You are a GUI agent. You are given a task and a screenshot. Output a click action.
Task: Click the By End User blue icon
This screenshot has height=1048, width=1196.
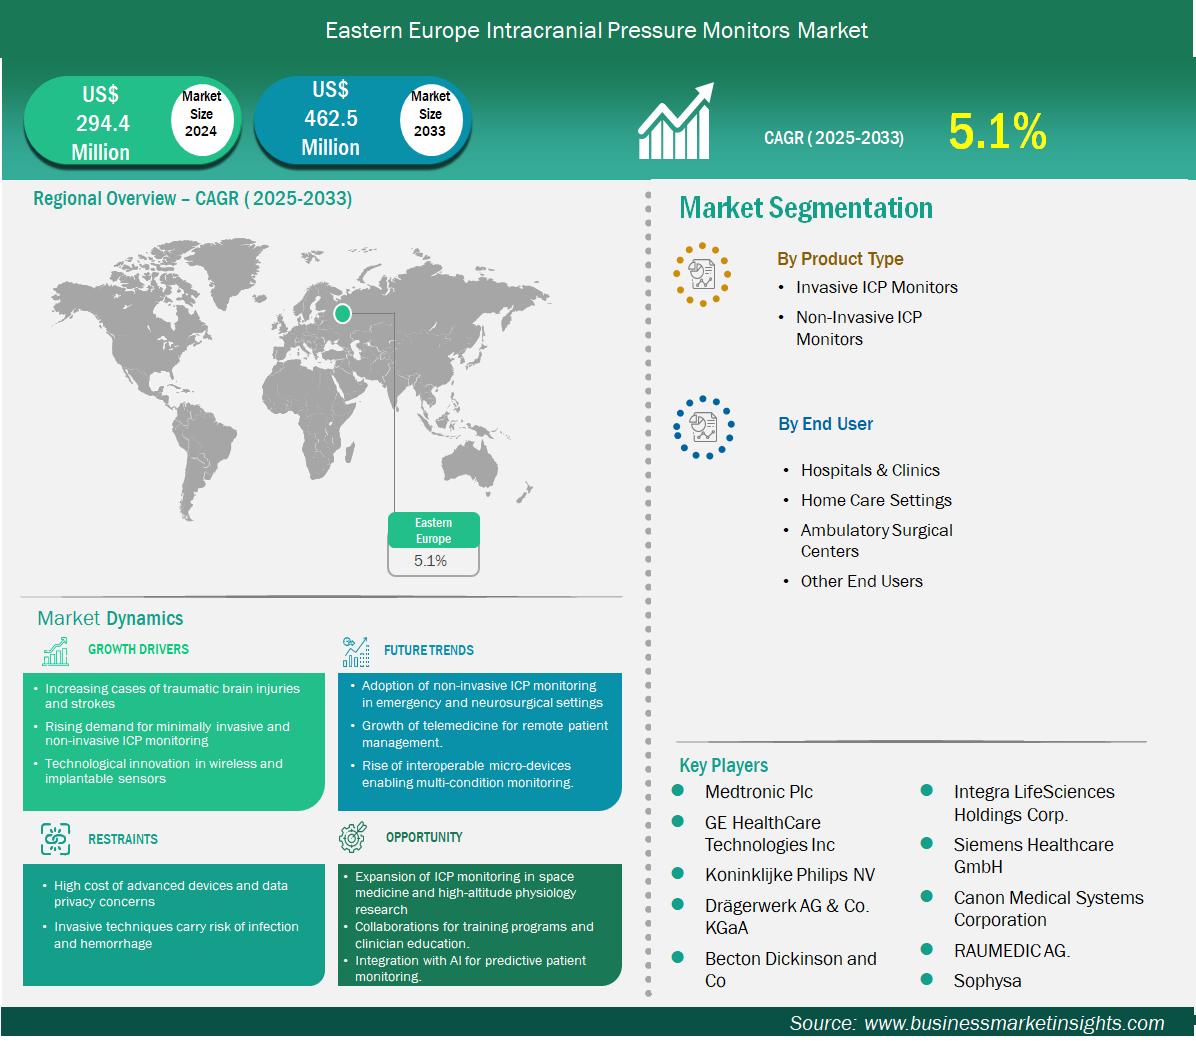click(x=703, y=427)
